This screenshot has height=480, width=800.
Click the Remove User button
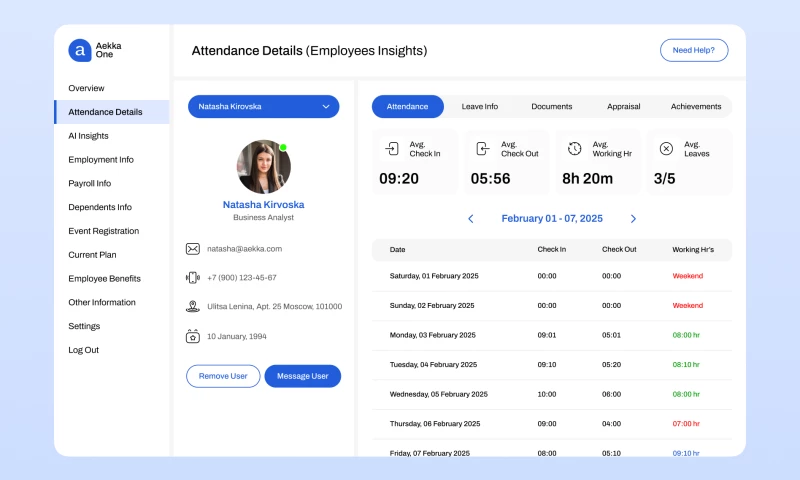point(223,376)
